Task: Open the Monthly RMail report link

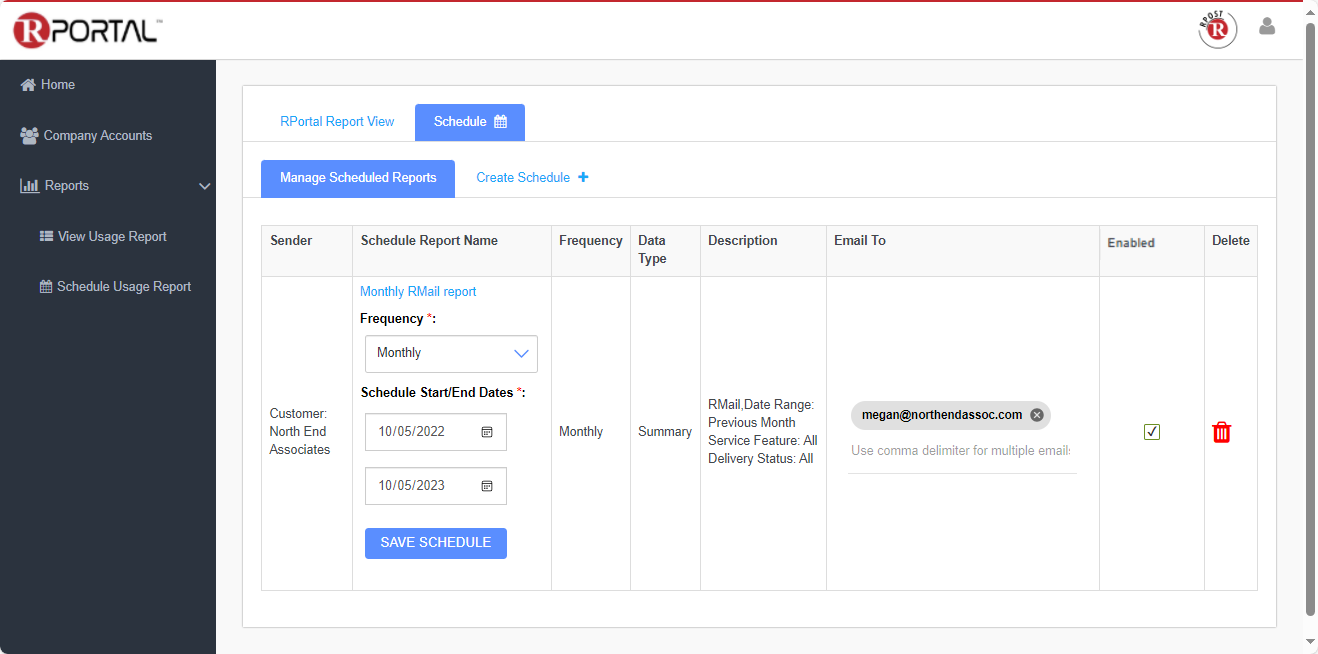Action: click(x=418, y=292)
